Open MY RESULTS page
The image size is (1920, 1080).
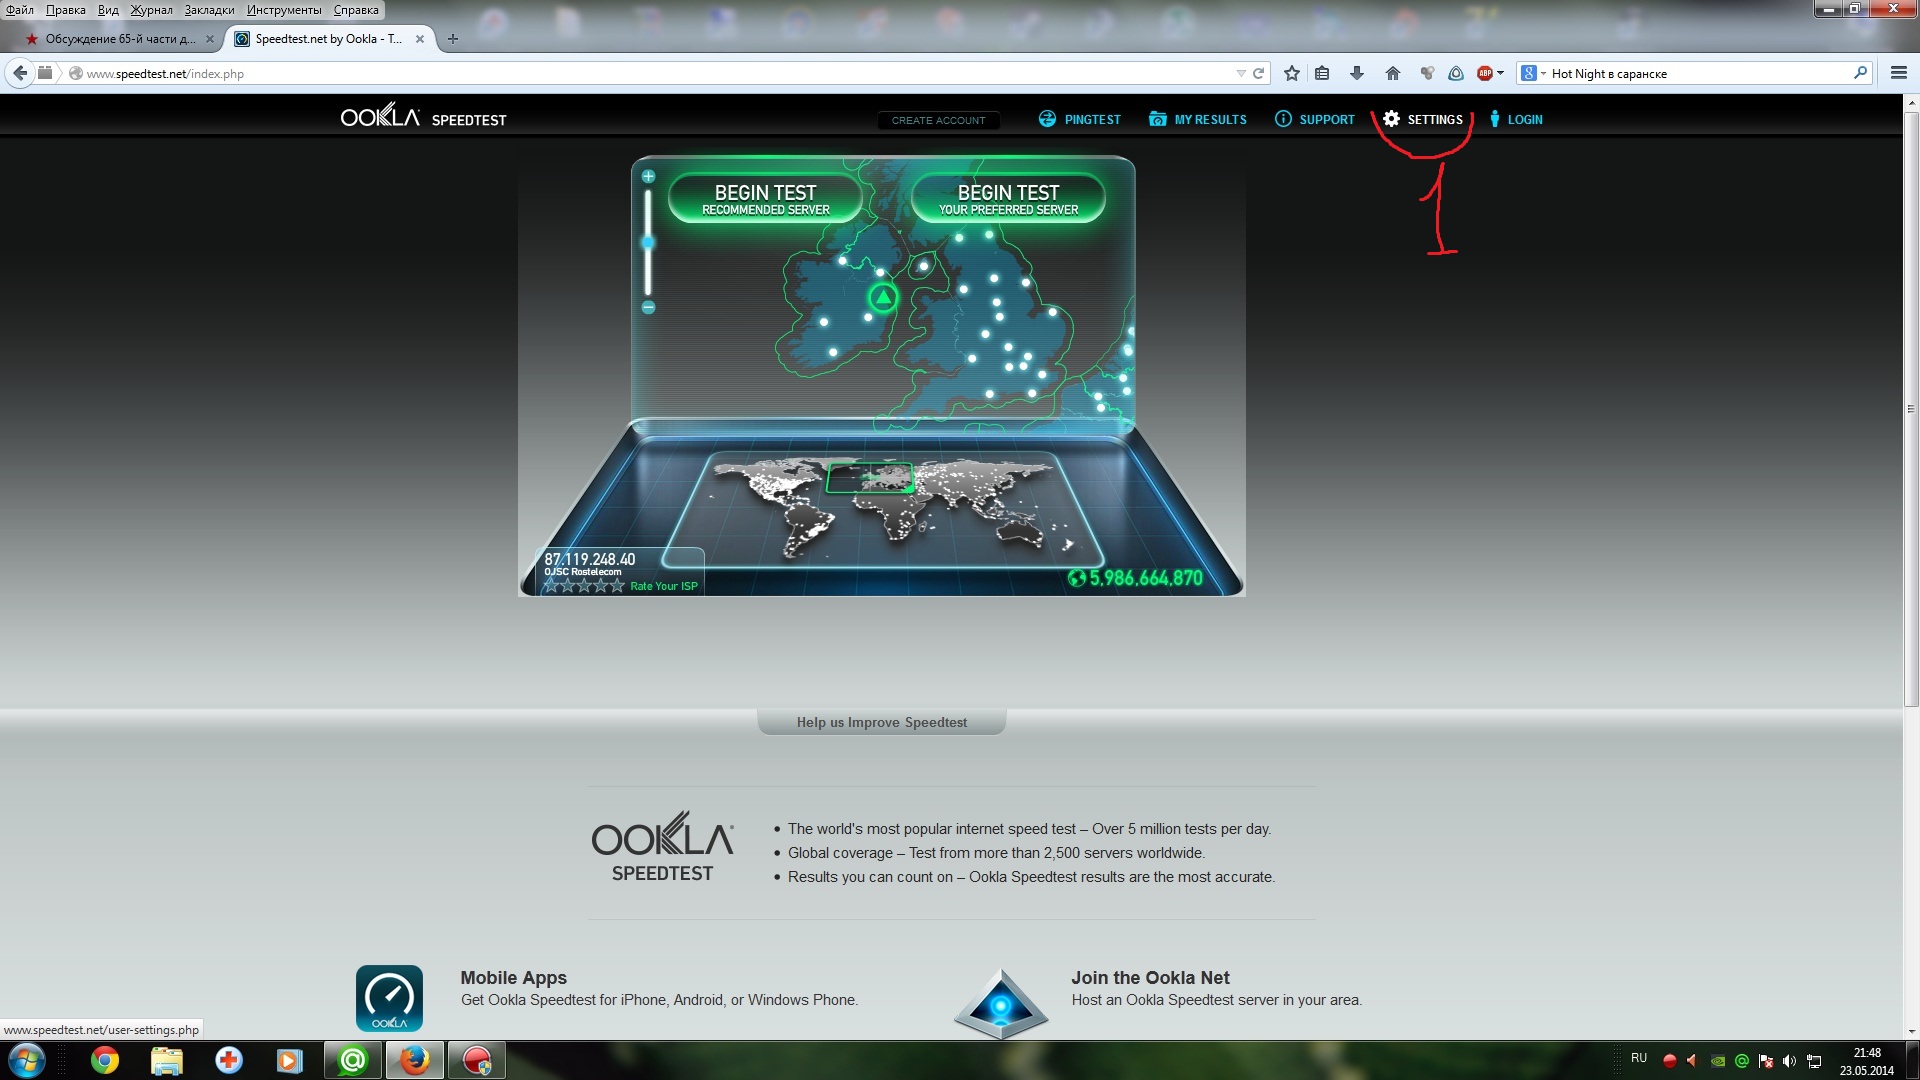click(1198, 119)
